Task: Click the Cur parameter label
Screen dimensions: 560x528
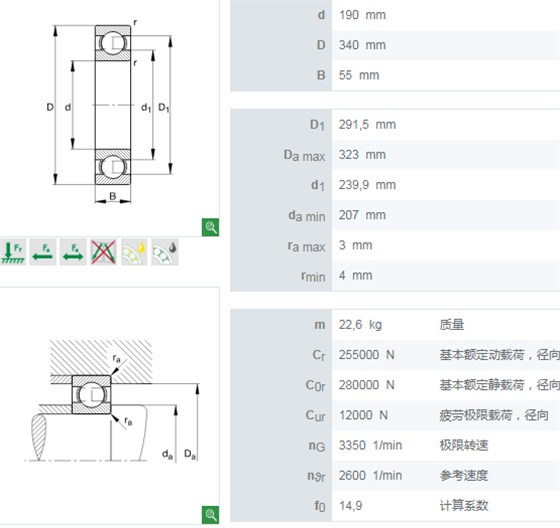Action: (x=315, y=415)
